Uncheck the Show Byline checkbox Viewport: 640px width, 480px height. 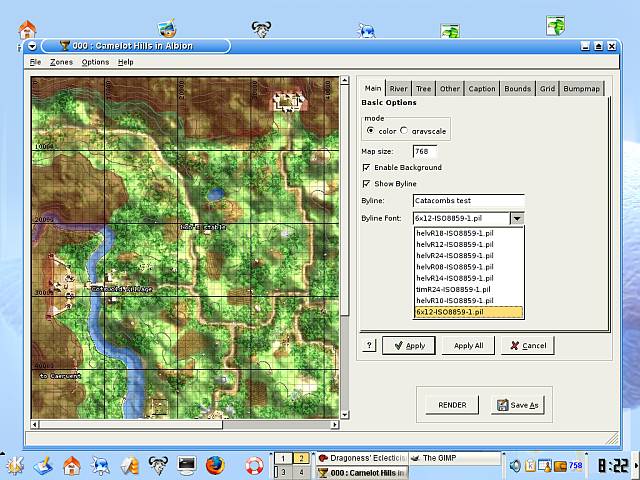pos(366,184)
